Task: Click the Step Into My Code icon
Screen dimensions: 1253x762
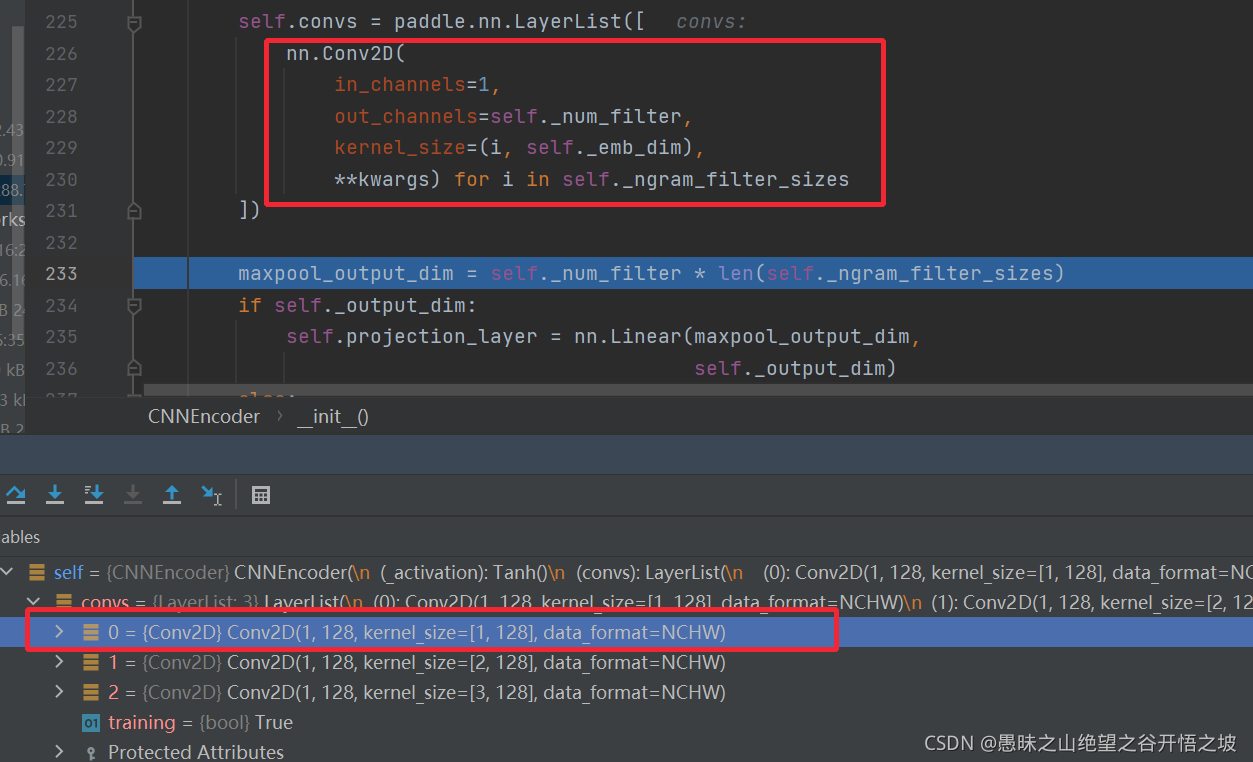Action: (x=94, y=494)
